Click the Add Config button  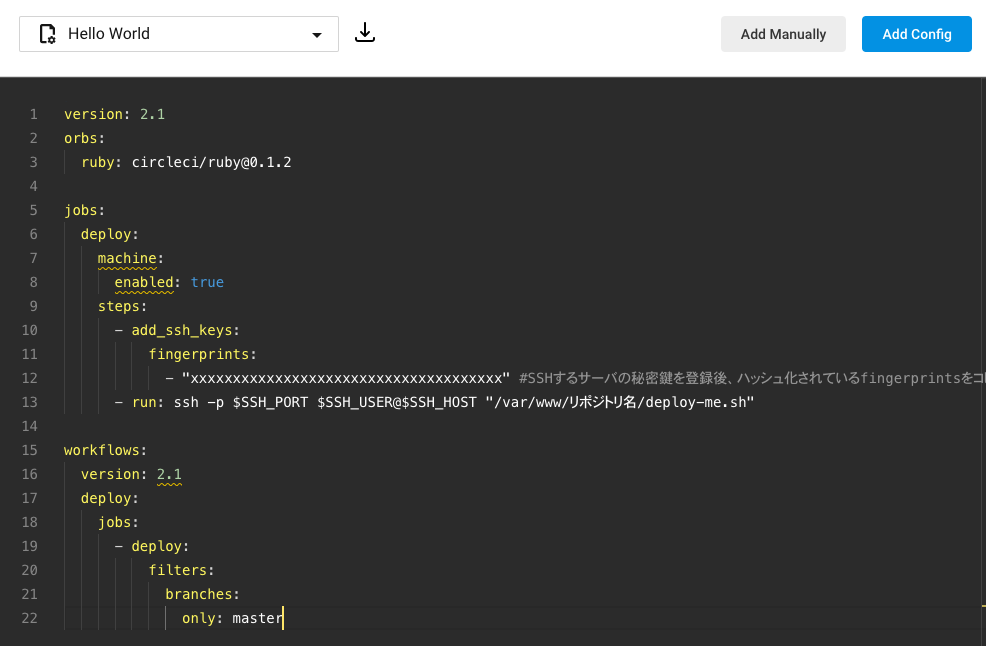click(x=916, y=34)
